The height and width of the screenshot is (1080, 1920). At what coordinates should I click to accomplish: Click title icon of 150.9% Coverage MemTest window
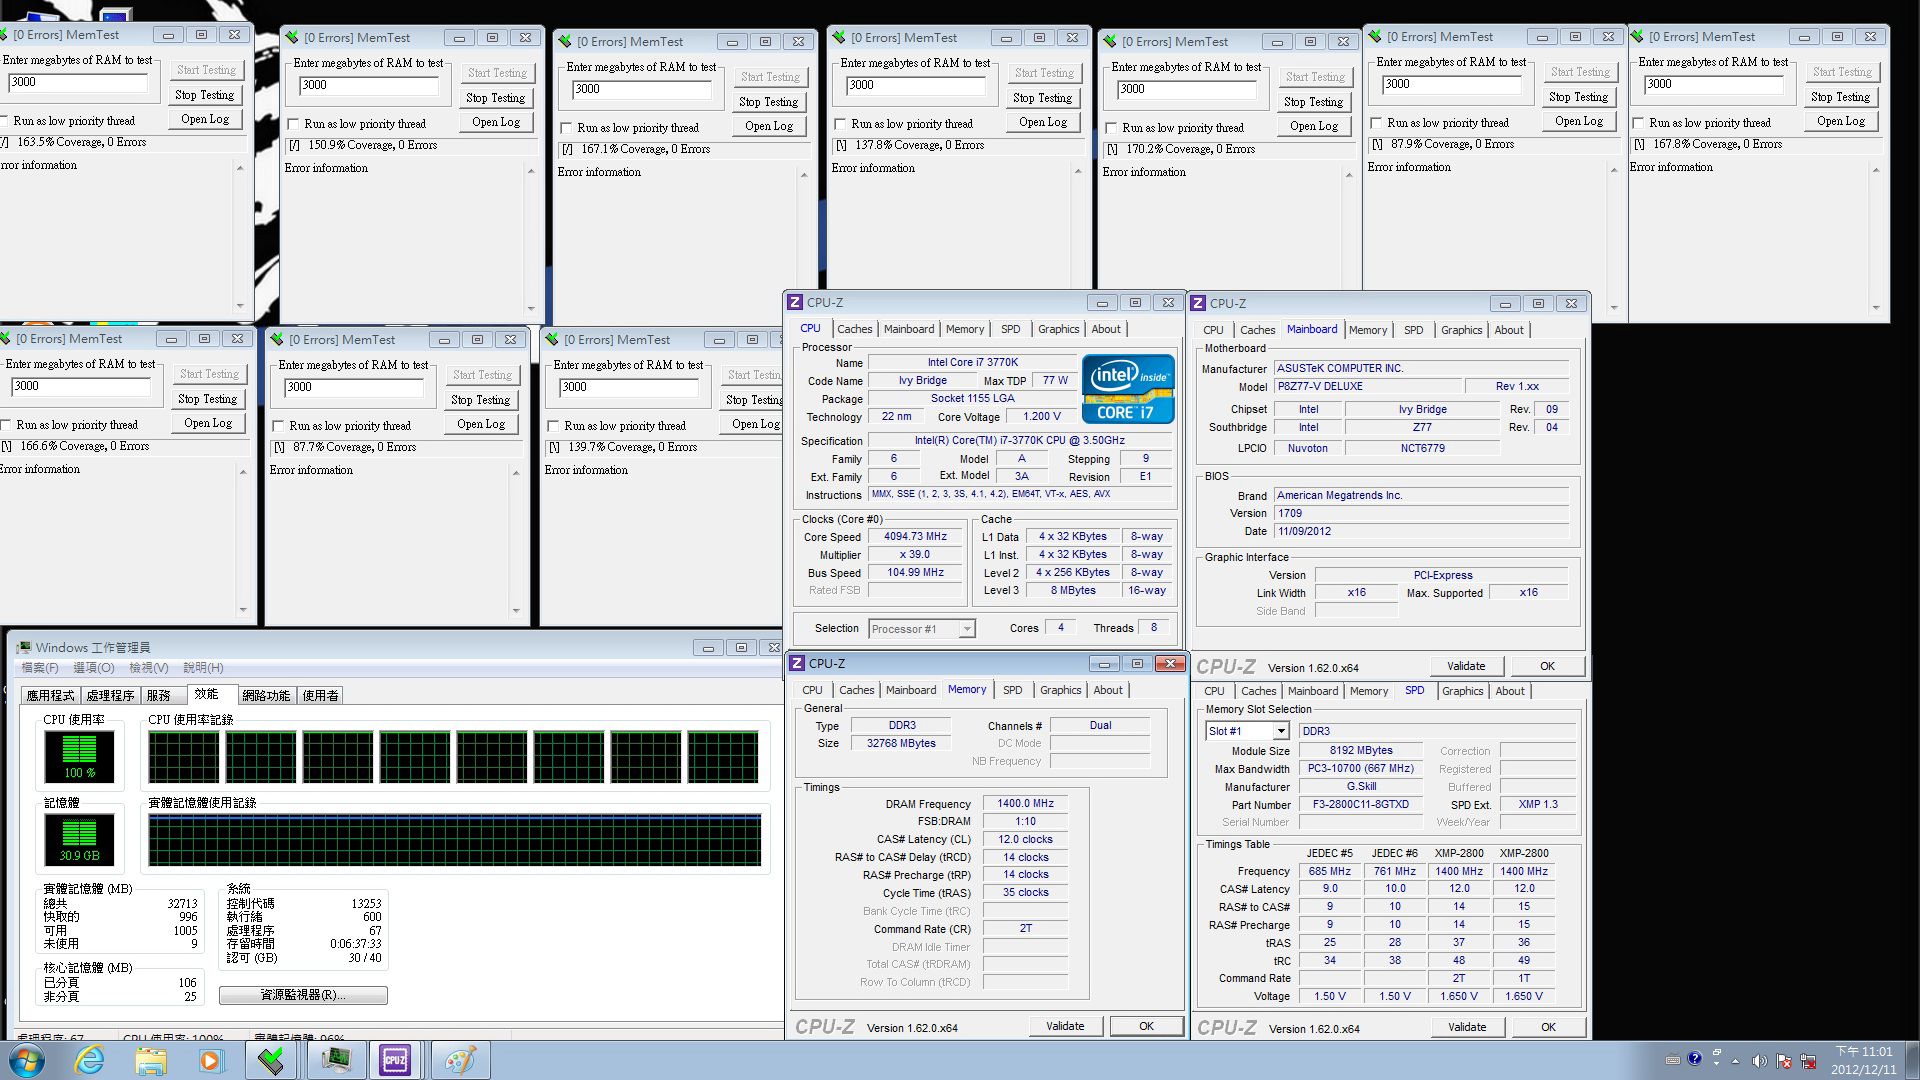[292, 37]
